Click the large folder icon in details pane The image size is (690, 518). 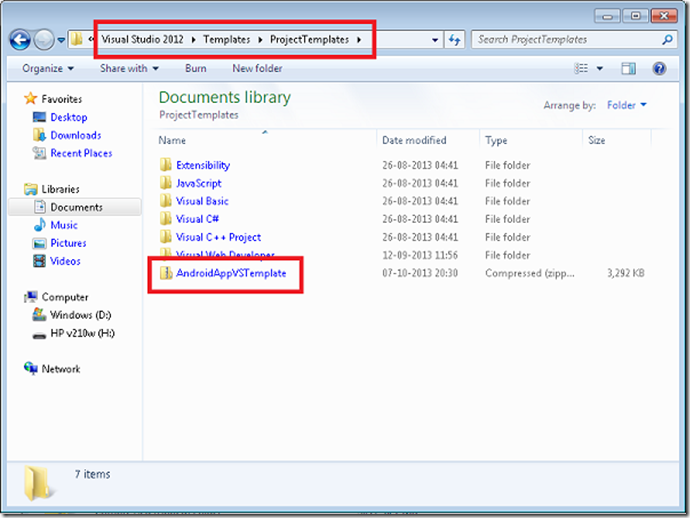tap(38, 483)
